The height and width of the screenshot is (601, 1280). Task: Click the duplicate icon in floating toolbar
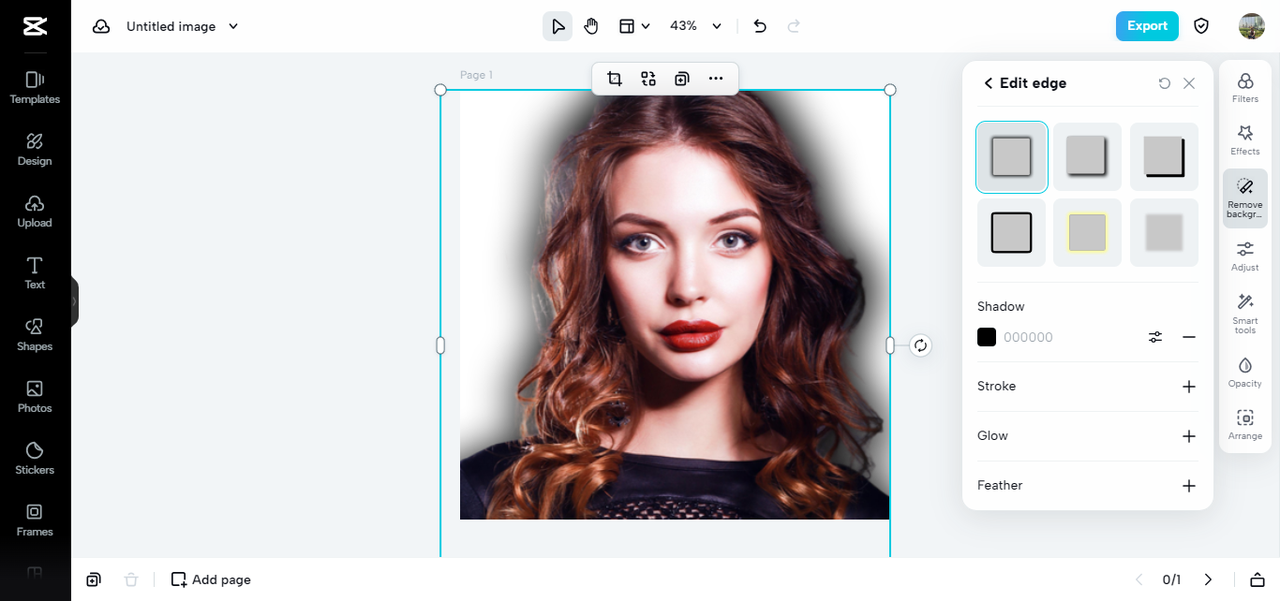682,78
